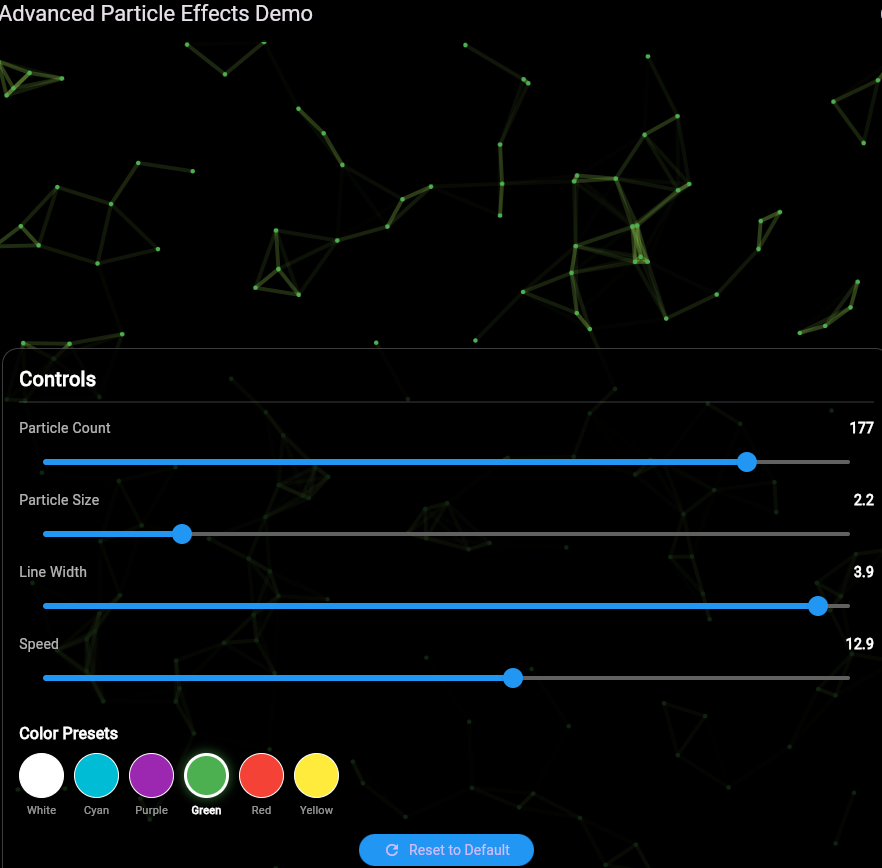Click the Color Presets heading

[69, 734]
